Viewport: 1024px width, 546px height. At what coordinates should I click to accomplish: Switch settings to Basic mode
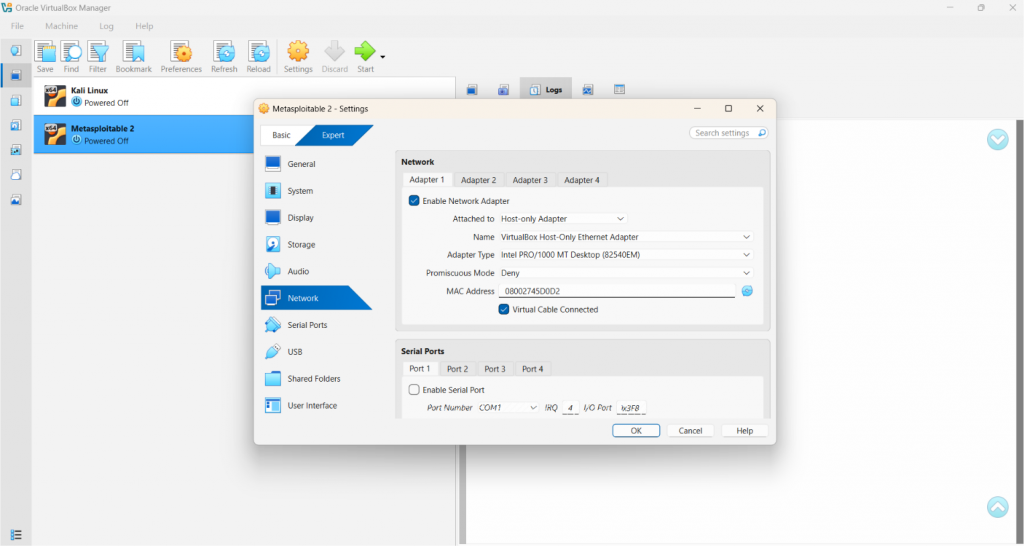(281, 135)
